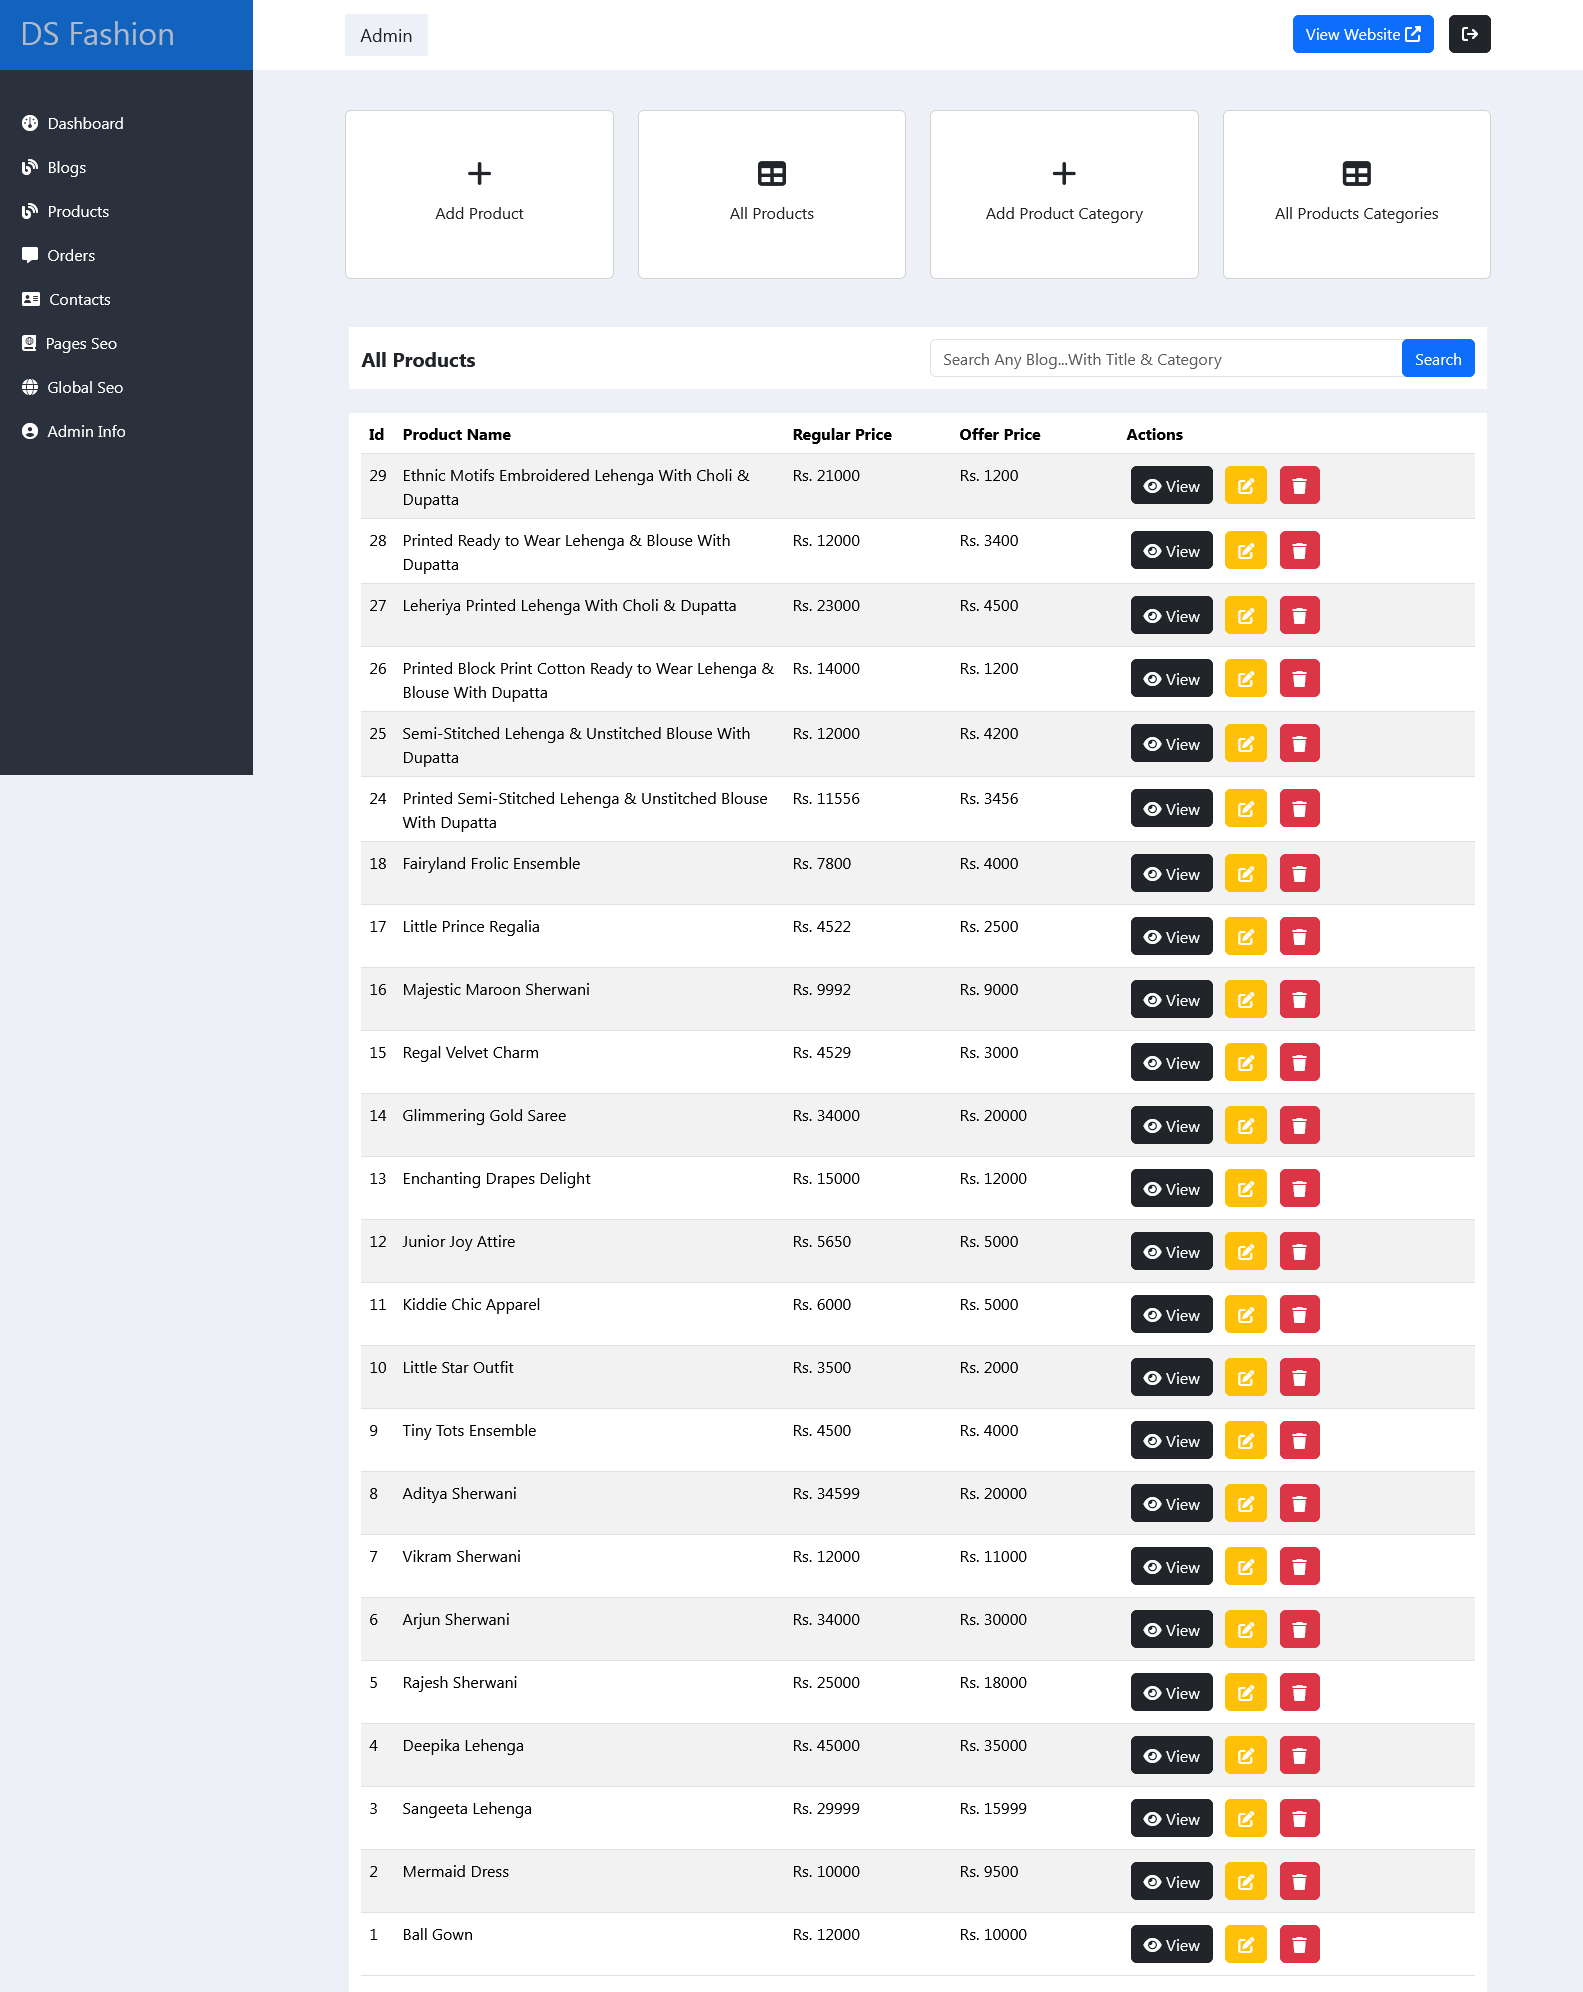Open the All Products Categories card
Screen dimensions: 1583x1992
[1355, 194]
